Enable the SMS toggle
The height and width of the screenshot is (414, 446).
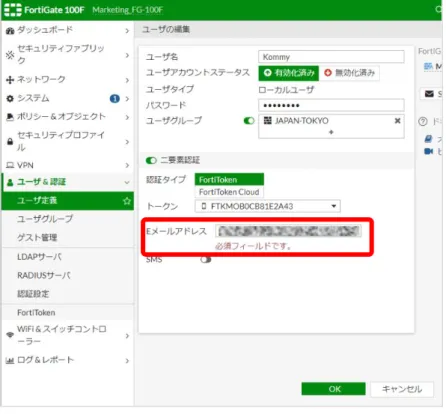point(206,260)
